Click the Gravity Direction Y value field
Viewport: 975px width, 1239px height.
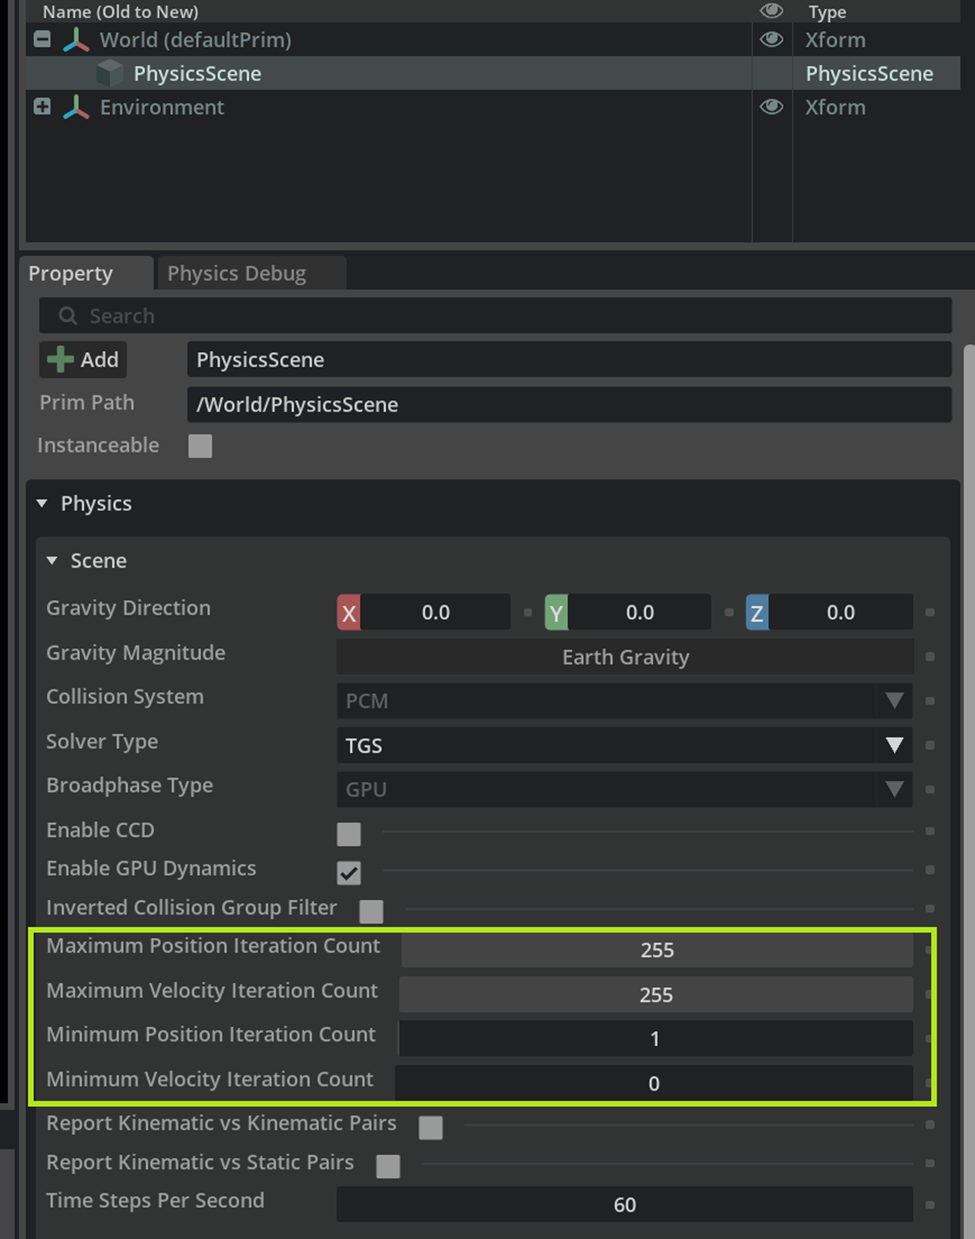coord(640,612)
